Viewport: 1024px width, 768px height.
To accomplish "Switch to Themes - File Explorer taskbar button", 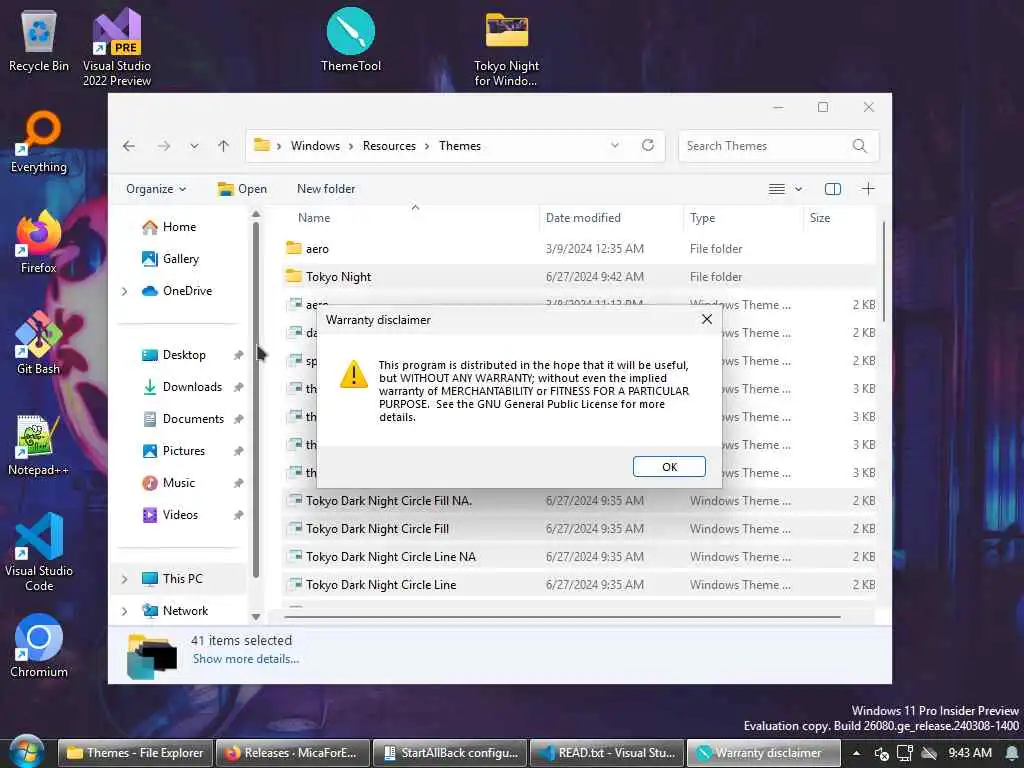I will tap(136, 753).
